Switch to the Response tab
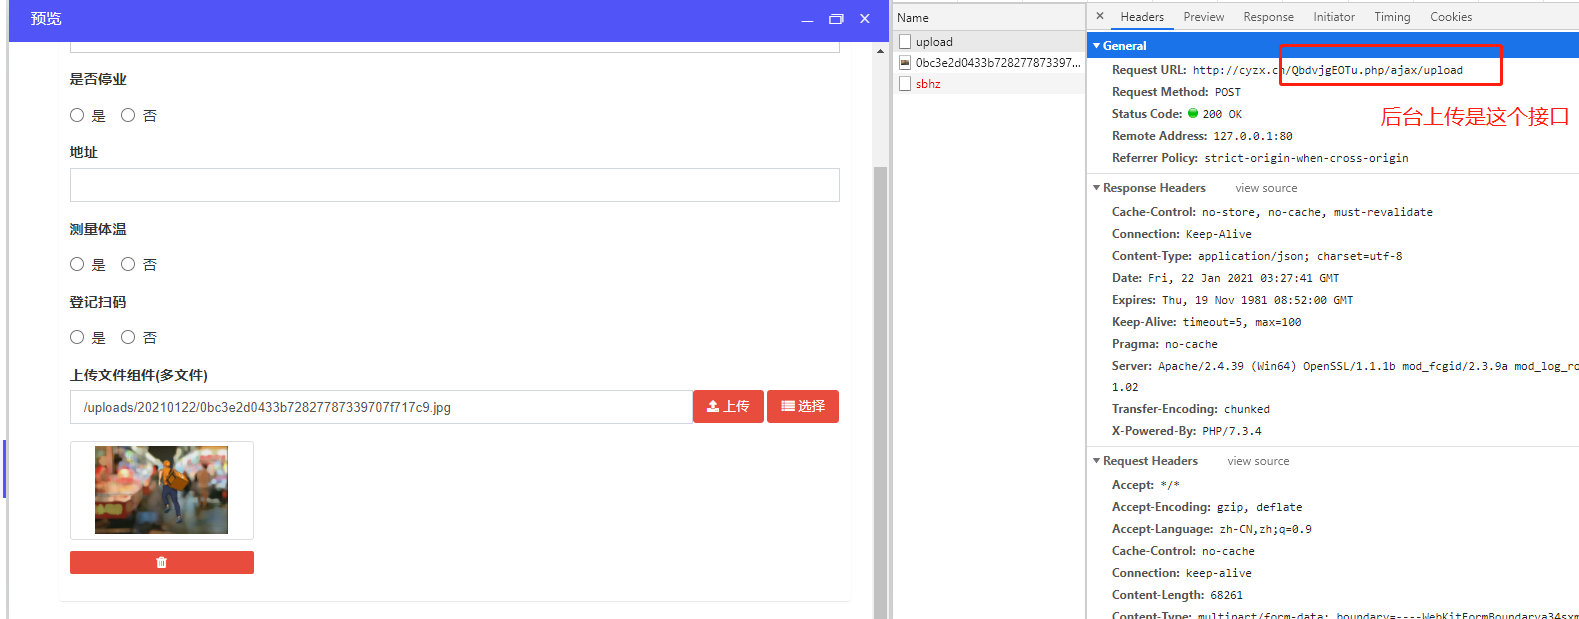 (x=1268, y=17)
